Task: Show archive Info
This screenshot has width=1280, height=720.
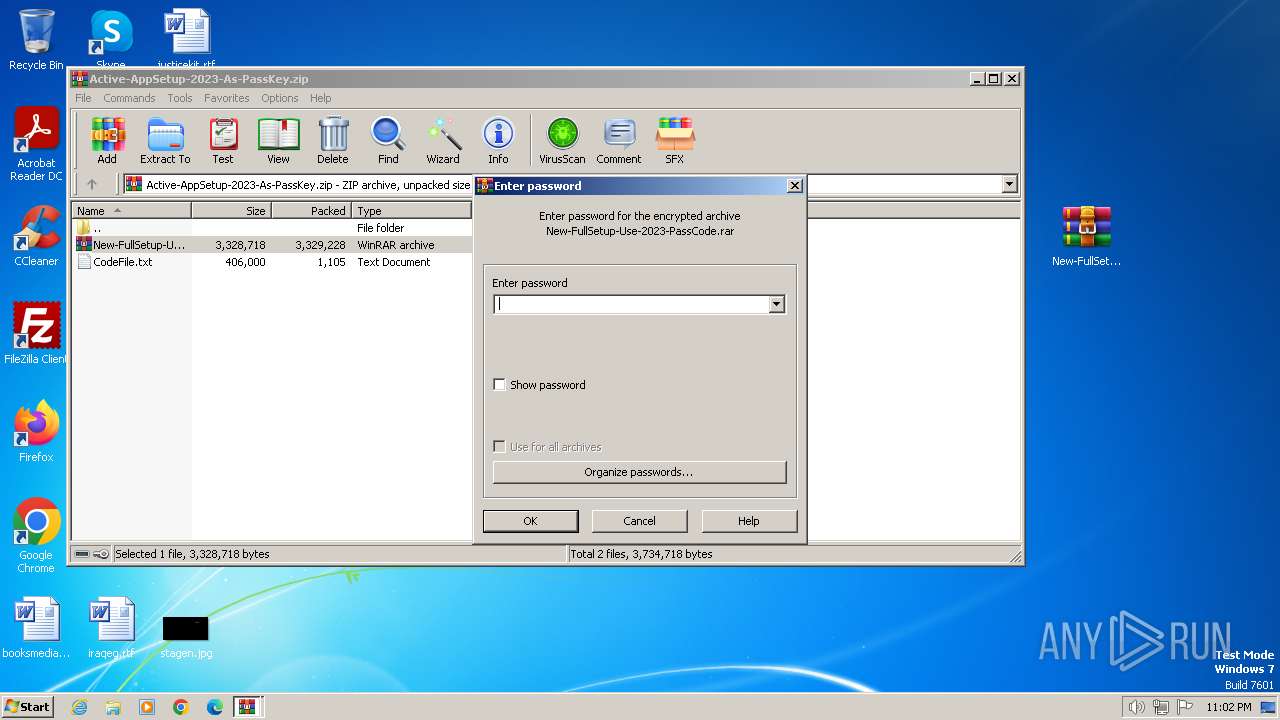Action: tap(498, 140)
